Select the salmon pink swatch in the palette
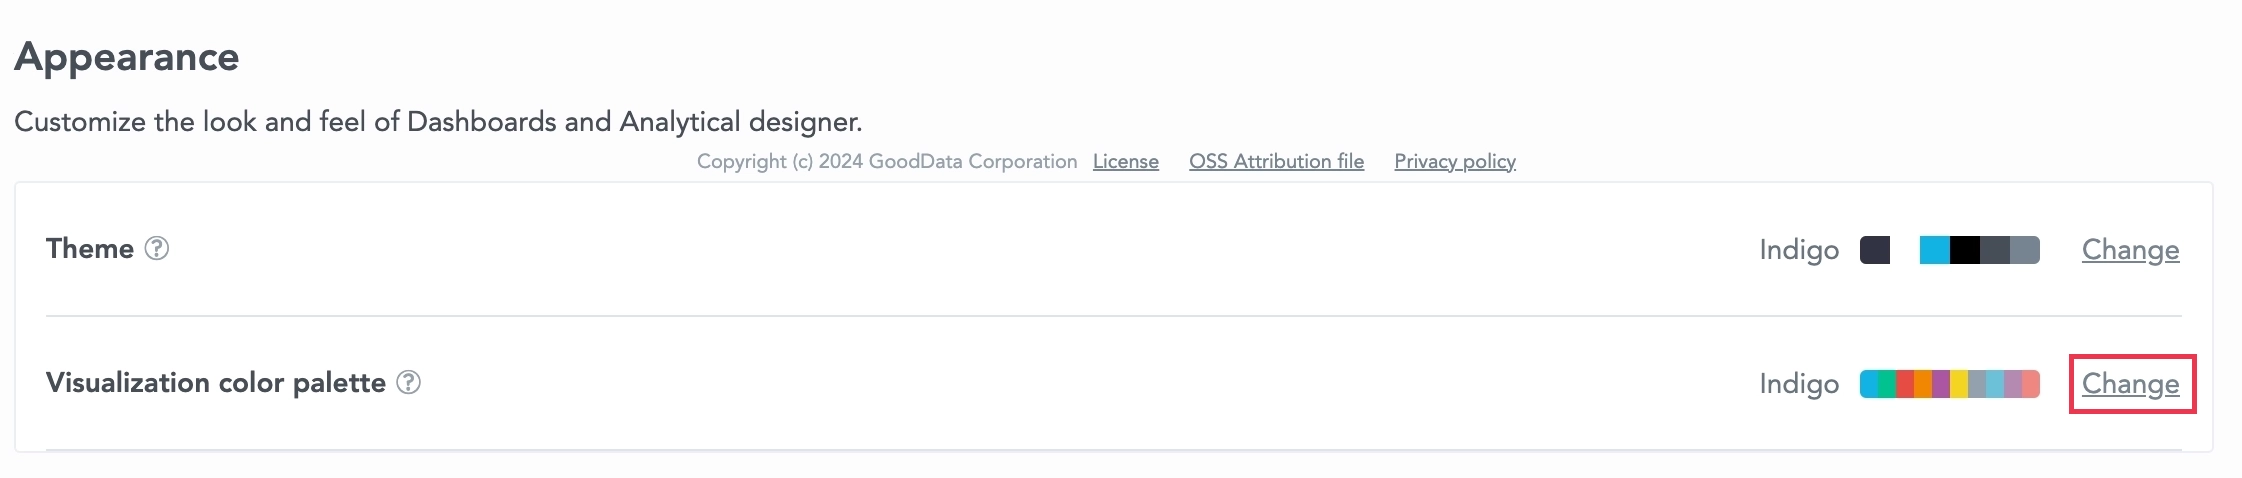Image resolution: width=2242 pixels, height=478 pixels. coord(2031,384)
